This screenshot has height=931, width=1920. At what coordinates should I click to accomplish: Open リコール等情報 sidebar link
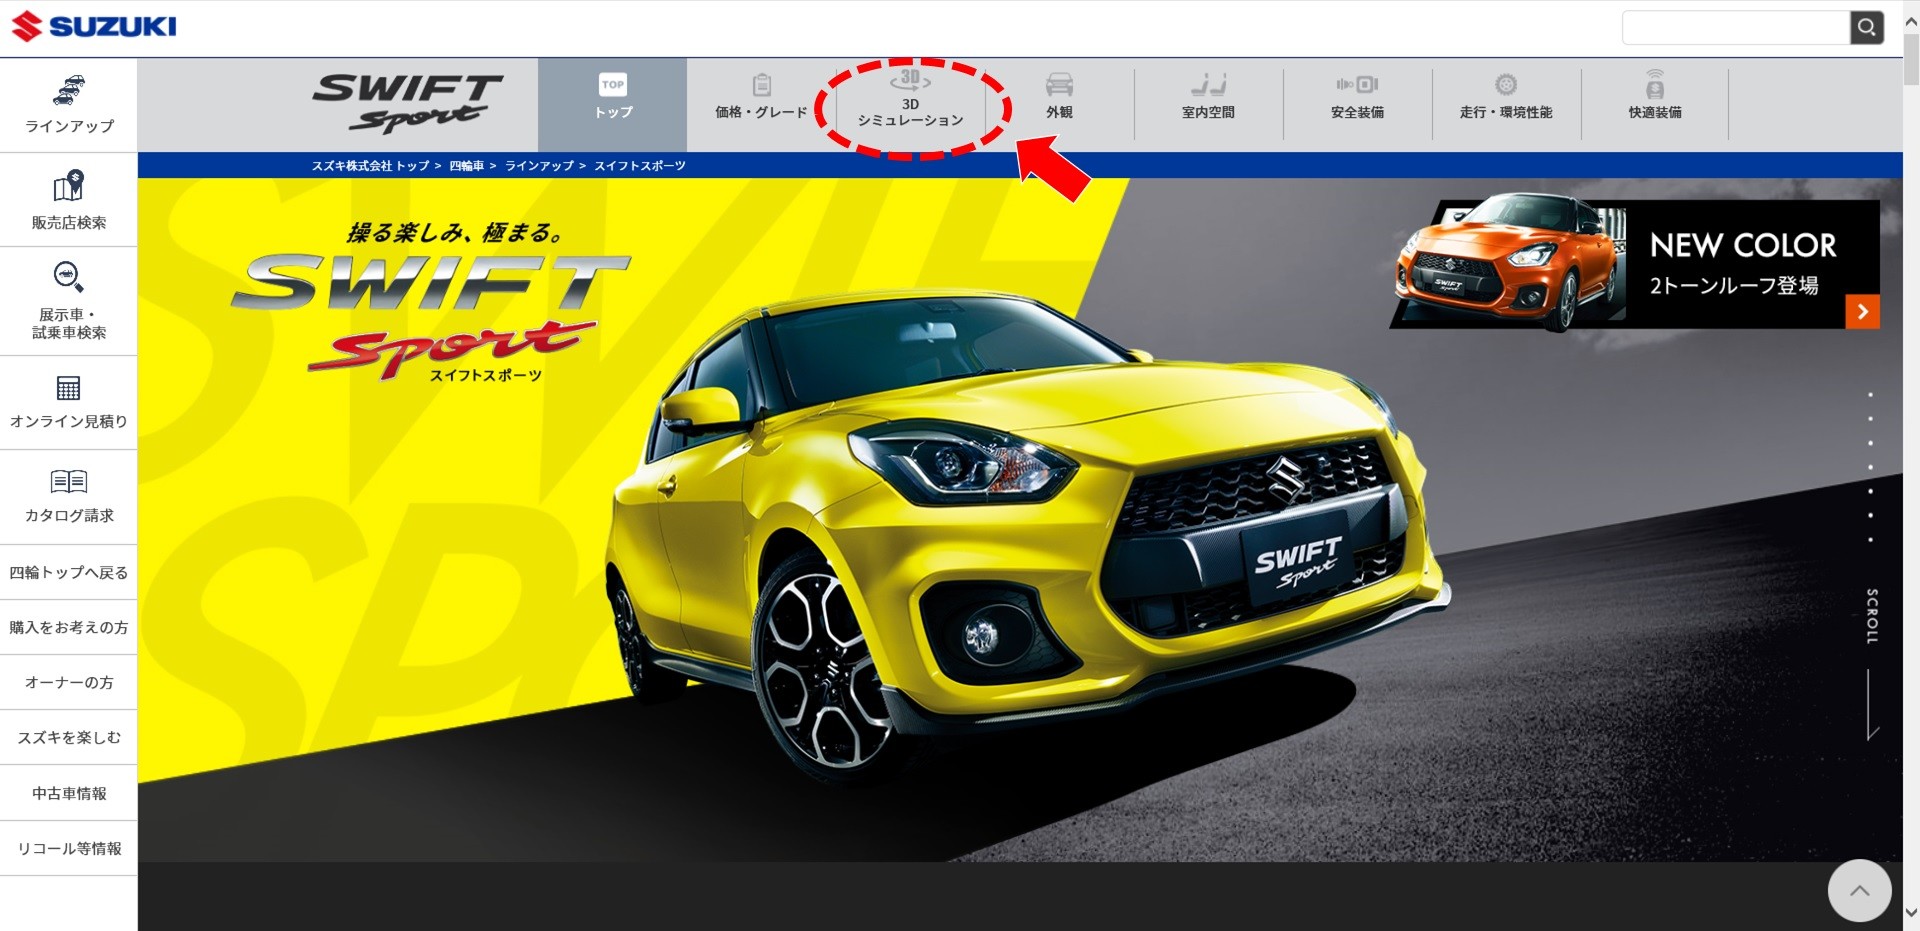click(69, 848)
